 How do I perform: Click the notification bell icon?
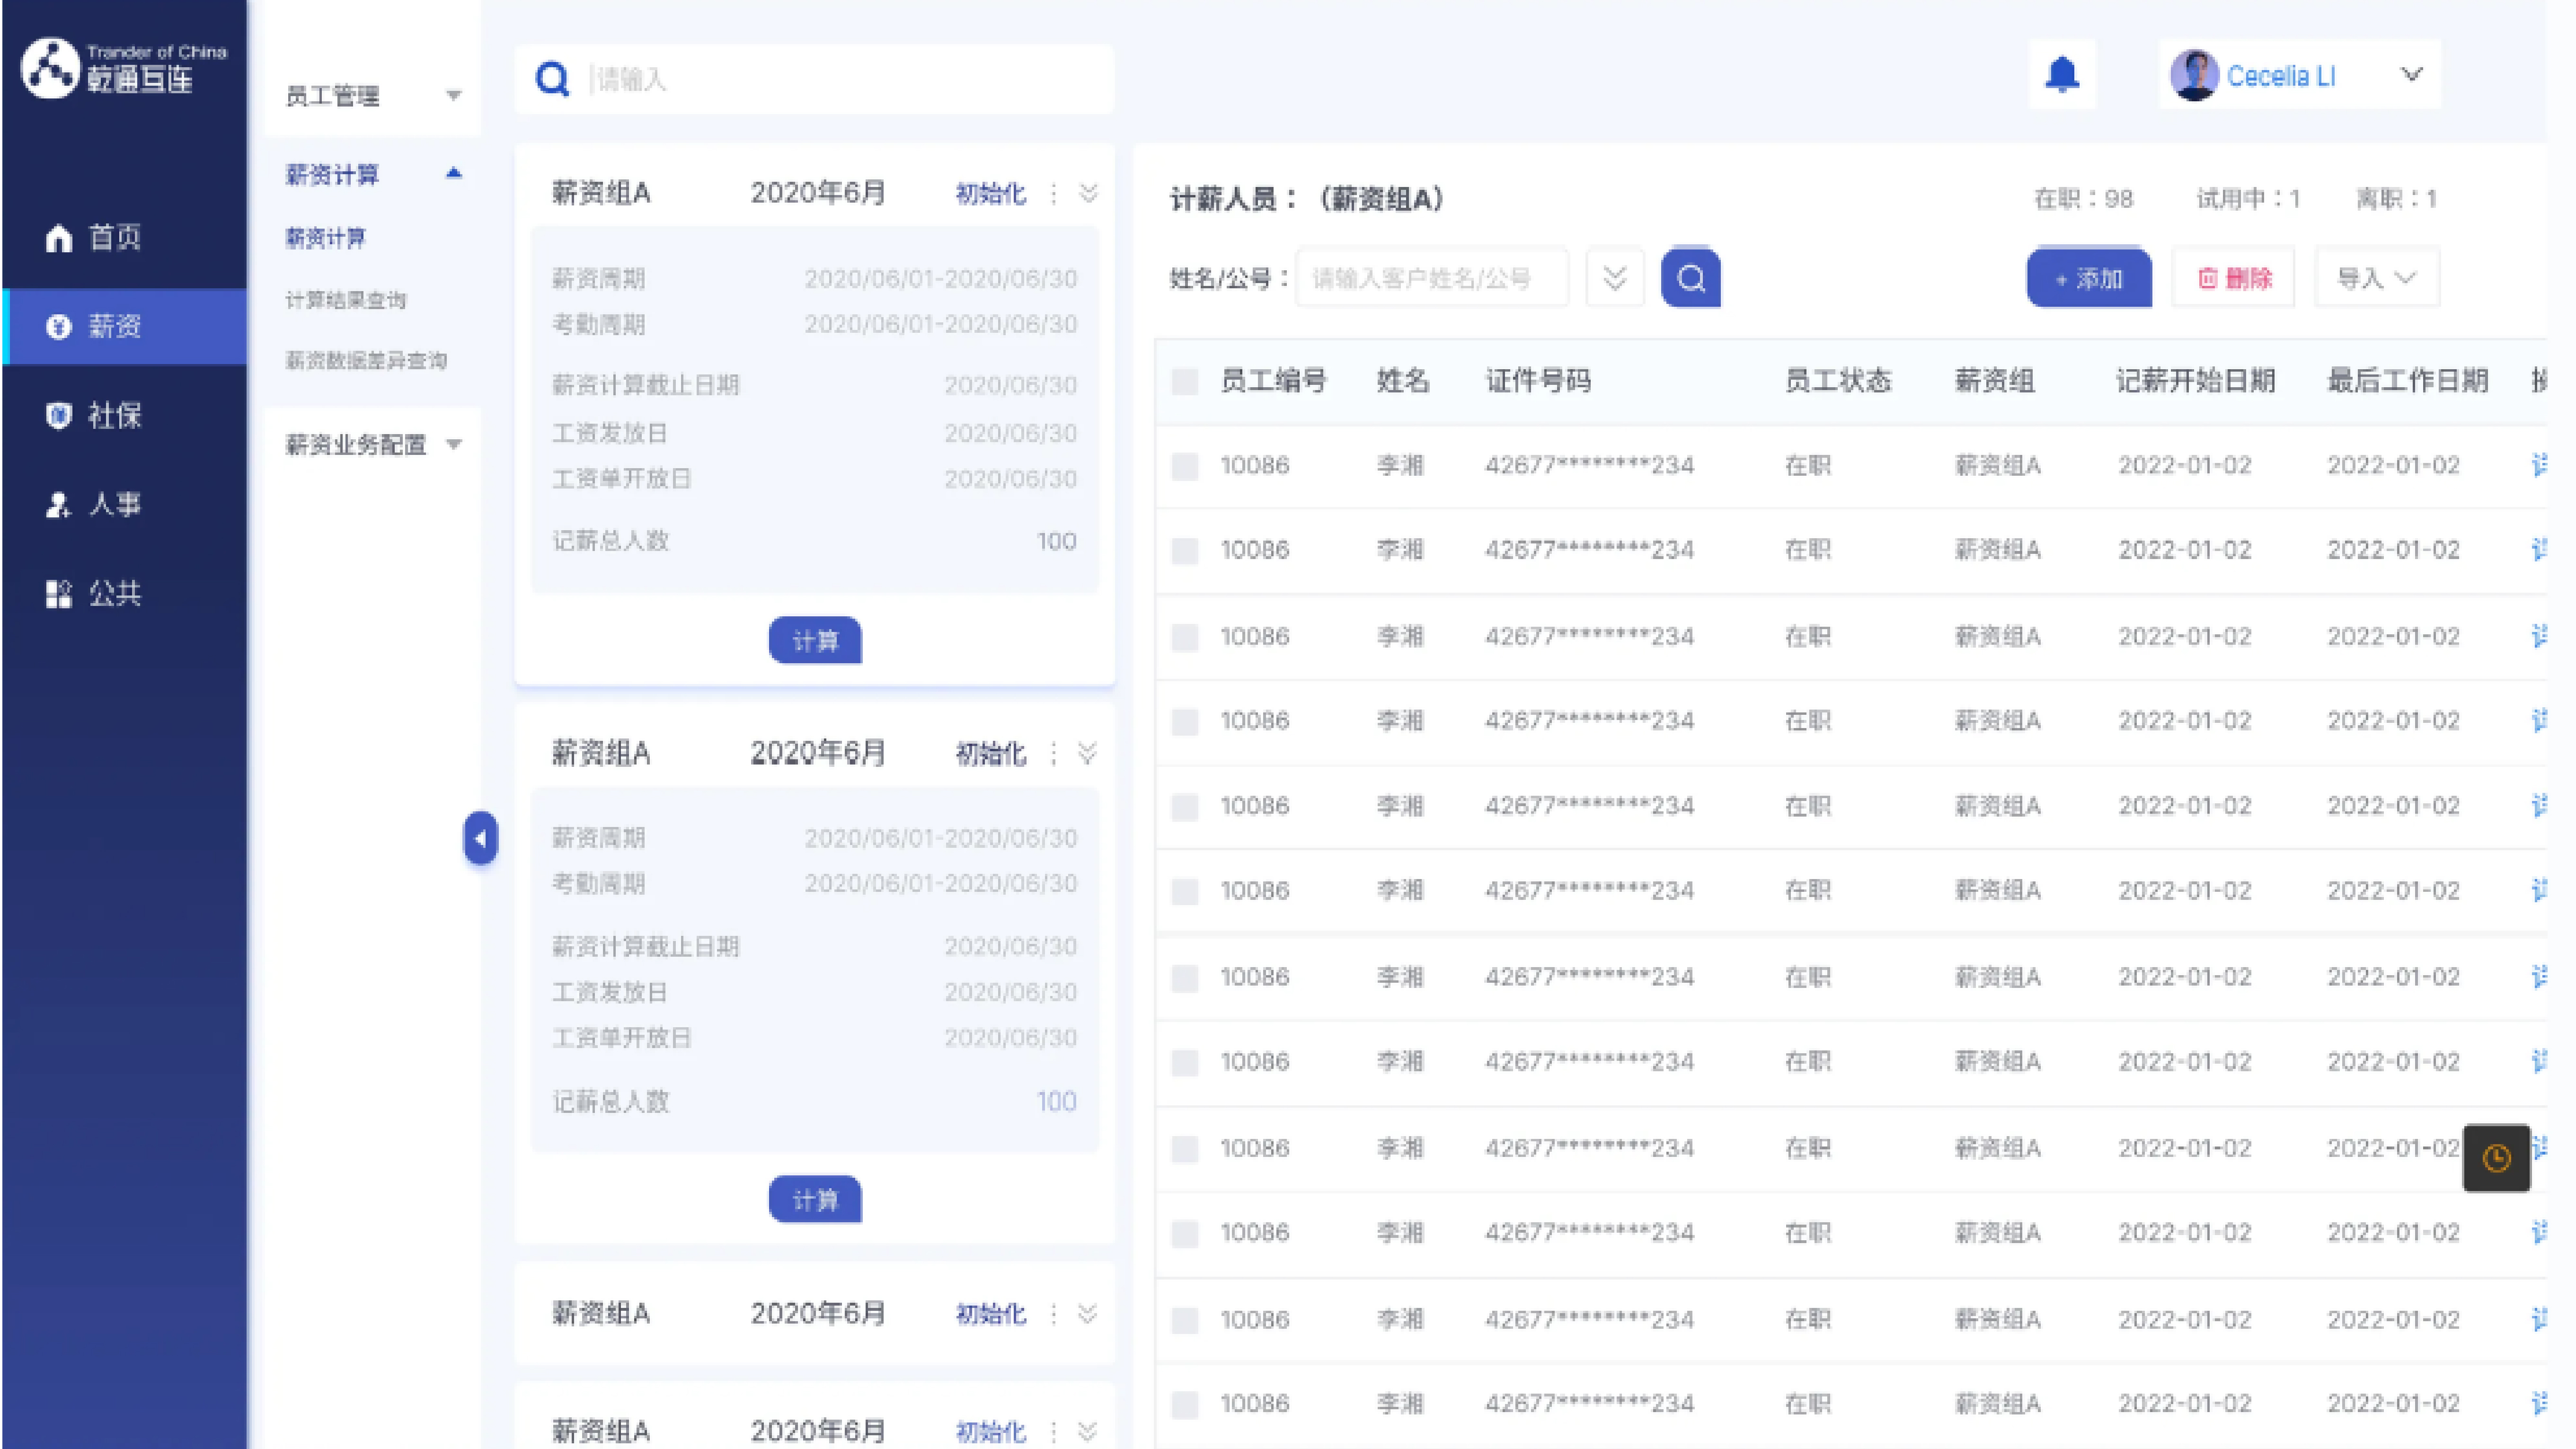point(2062,75)
